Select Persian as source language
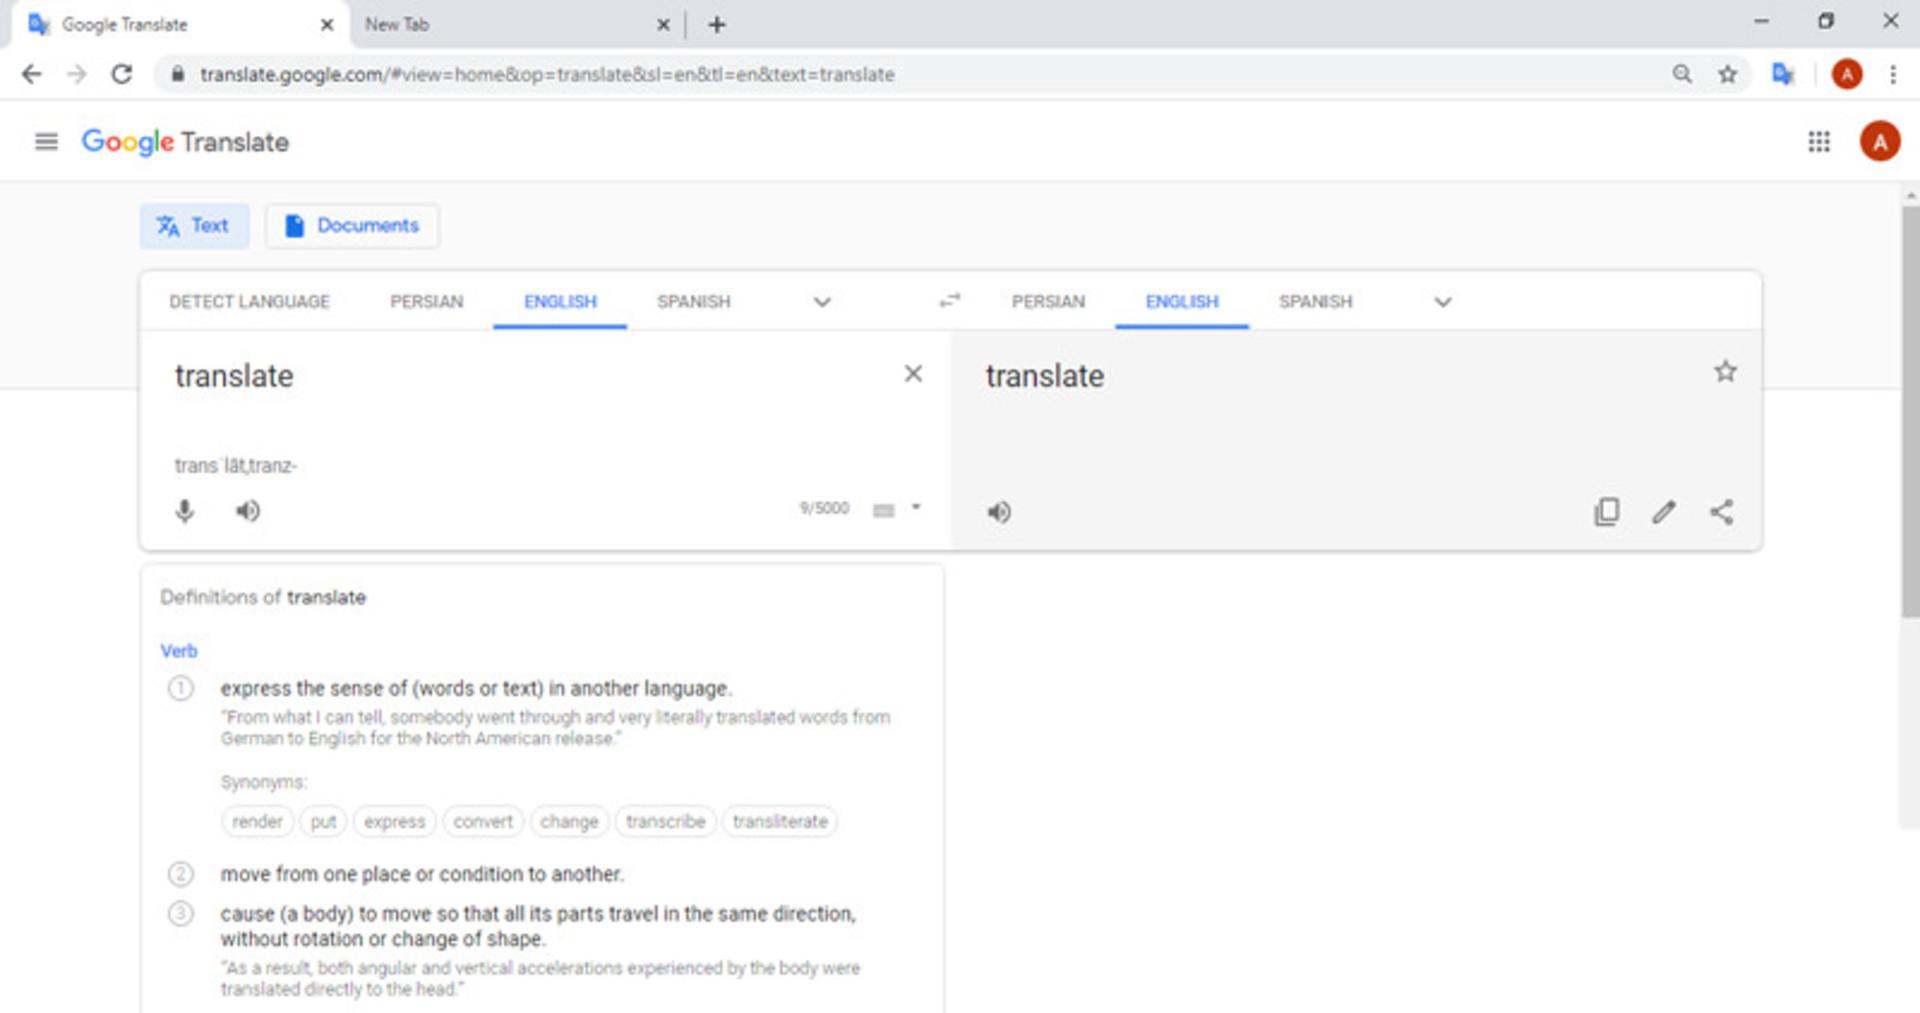The width and height of the screenshot is (1920, 1013). 427,302
